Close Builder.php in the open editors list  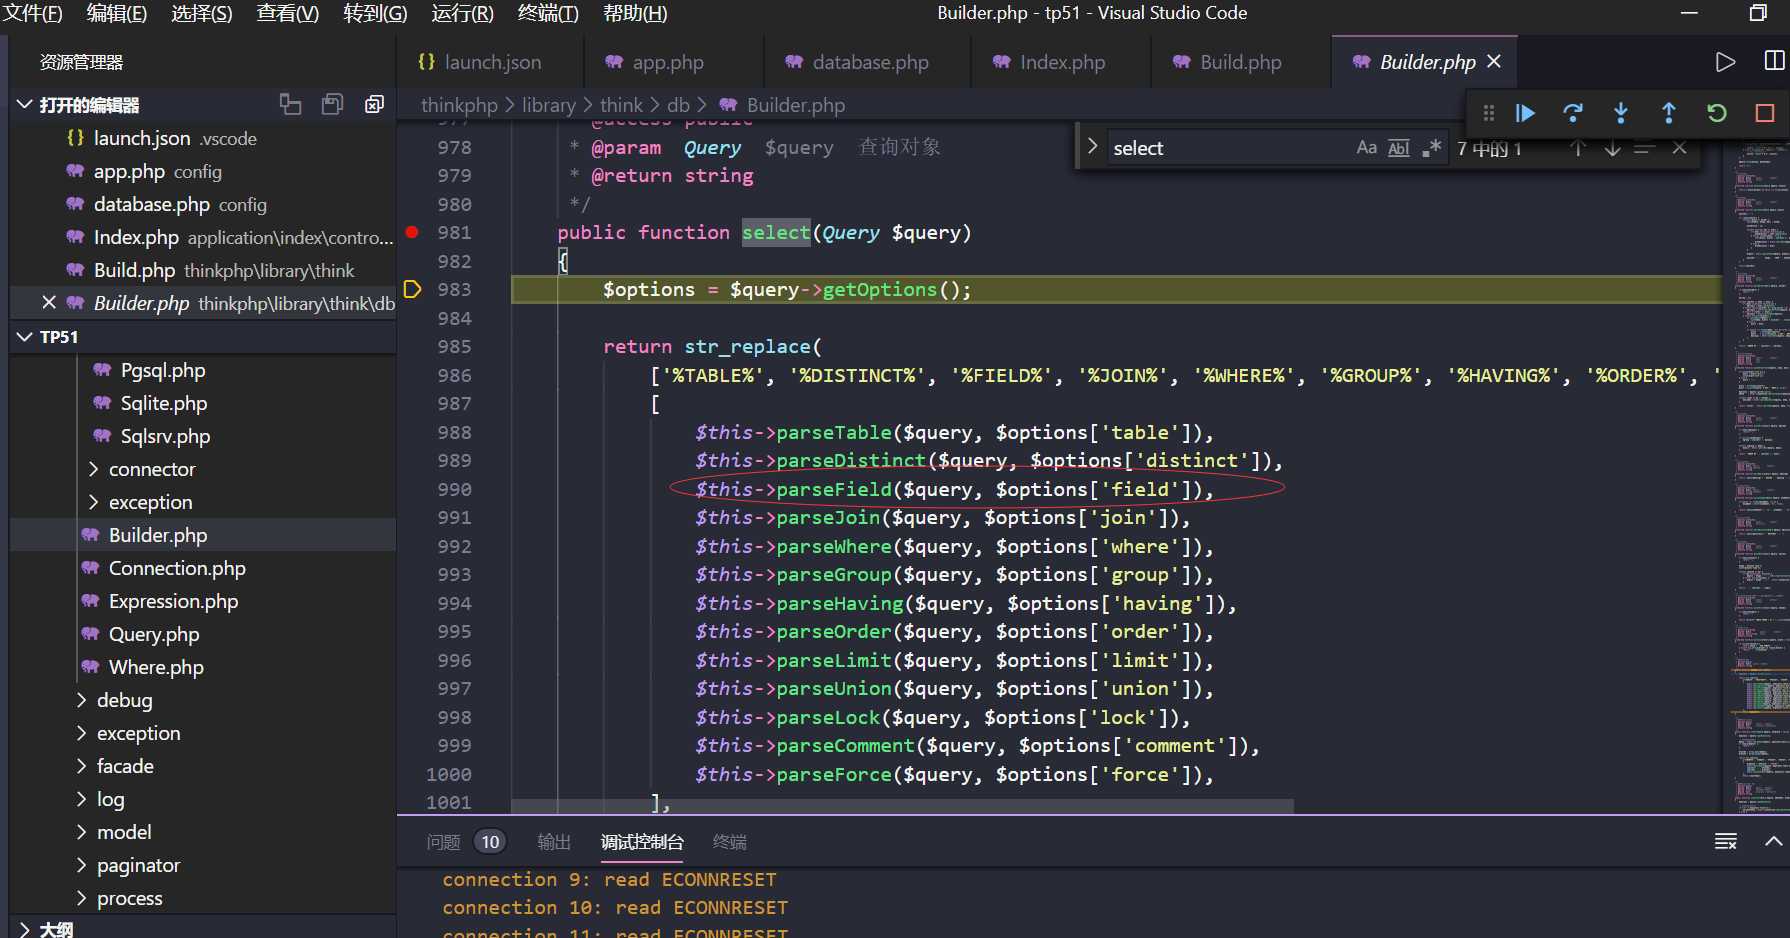pos(49,302)
